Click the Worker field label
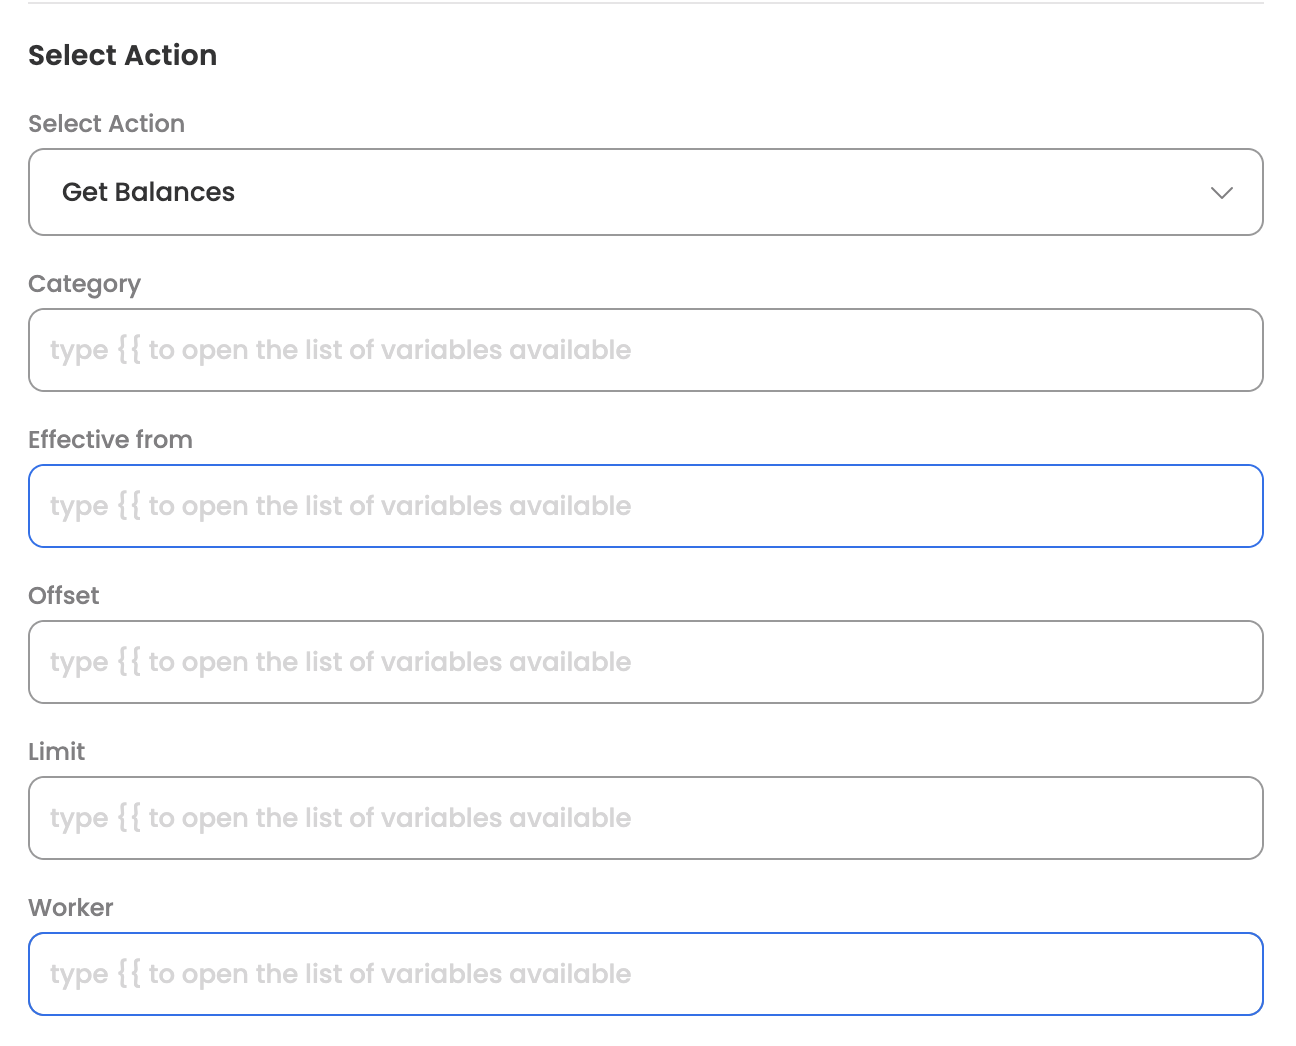Viewport: 1296px width, 1046px height. (70, 908)
